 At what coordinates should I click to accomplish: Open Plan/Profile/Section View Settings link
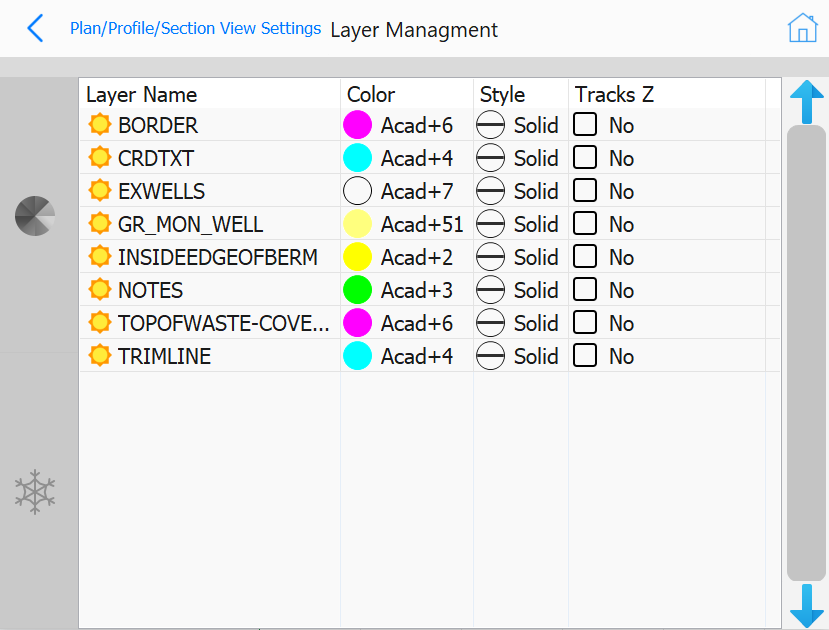click(196, 28)
